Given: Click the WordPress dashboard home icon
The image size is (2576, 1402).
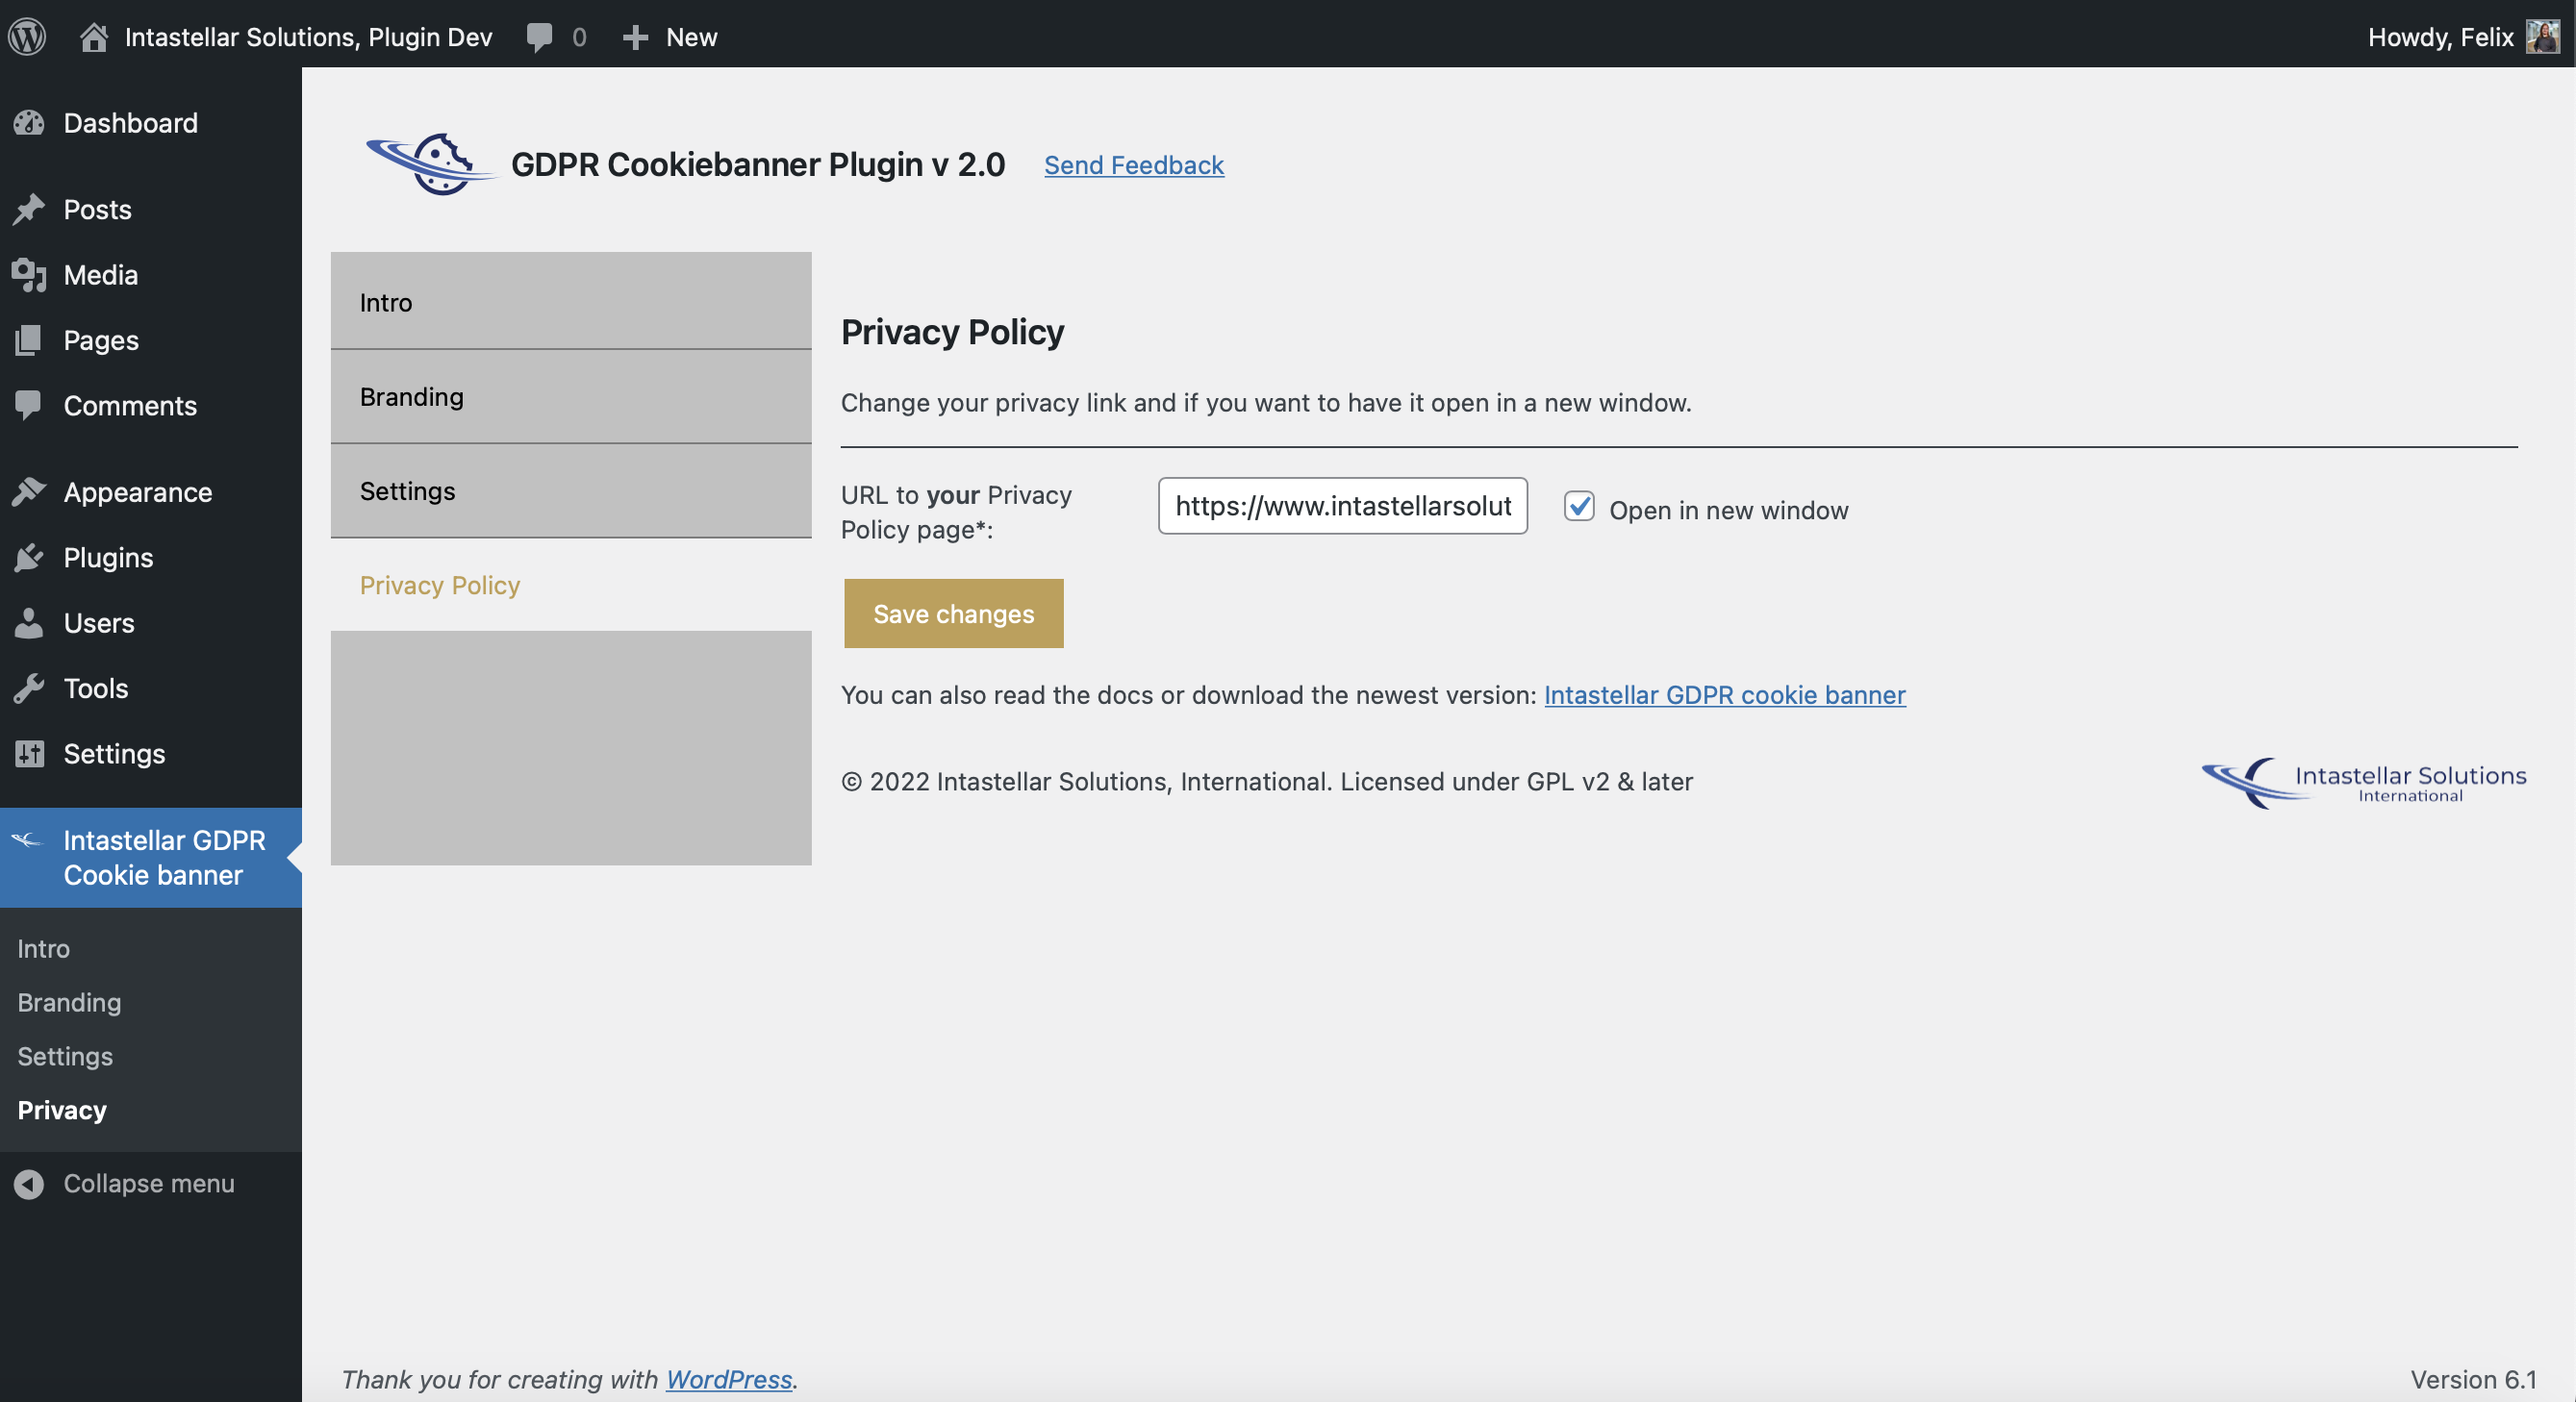Looking at the screenshot, I should coord(91,35).
